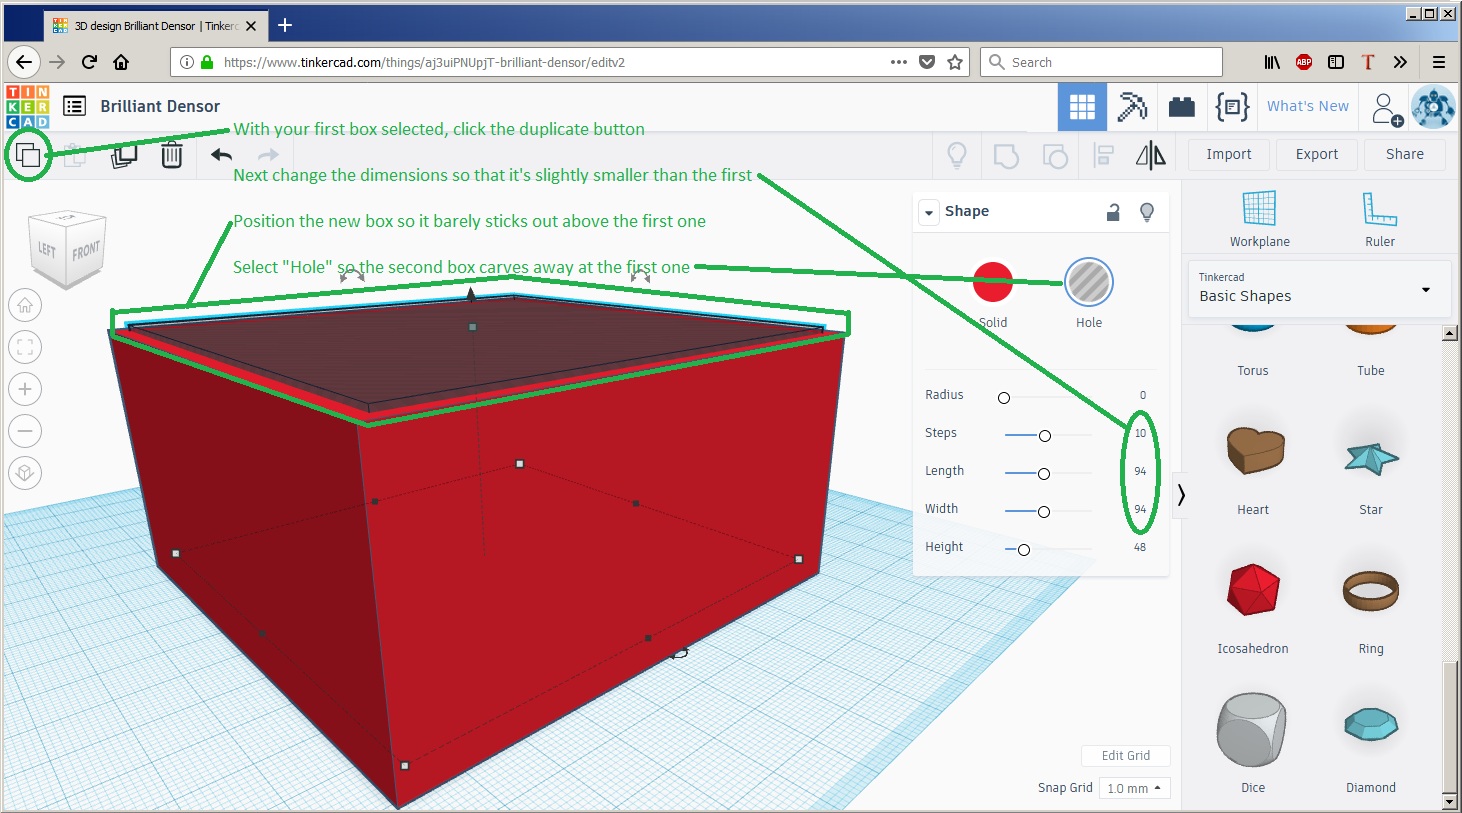The width and height of the screenshot is (1462, 813).
Task: Delete the selected shape with the trash icon
Action: pos(172,155)
